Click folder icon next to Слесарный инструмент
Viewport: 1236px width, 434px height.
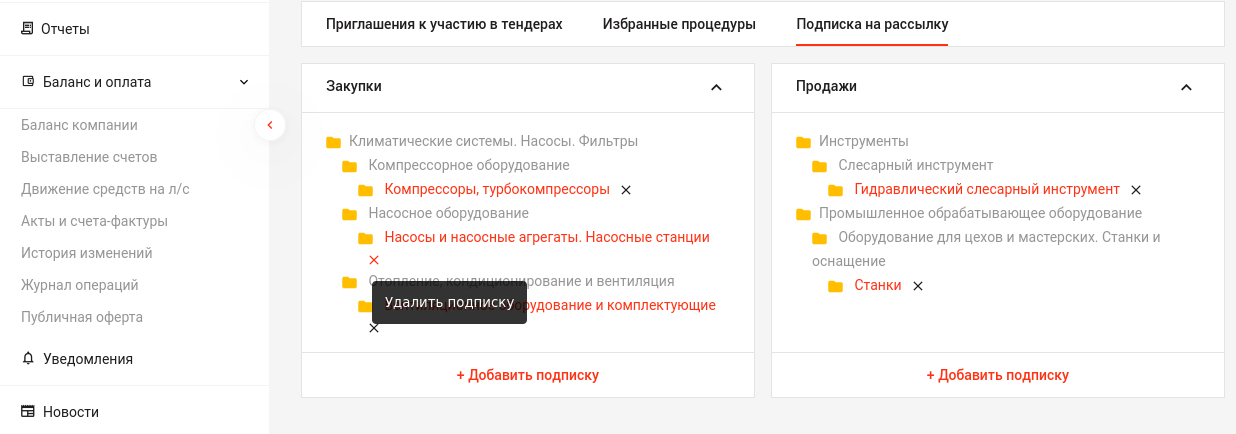click(x=819, y=166)
